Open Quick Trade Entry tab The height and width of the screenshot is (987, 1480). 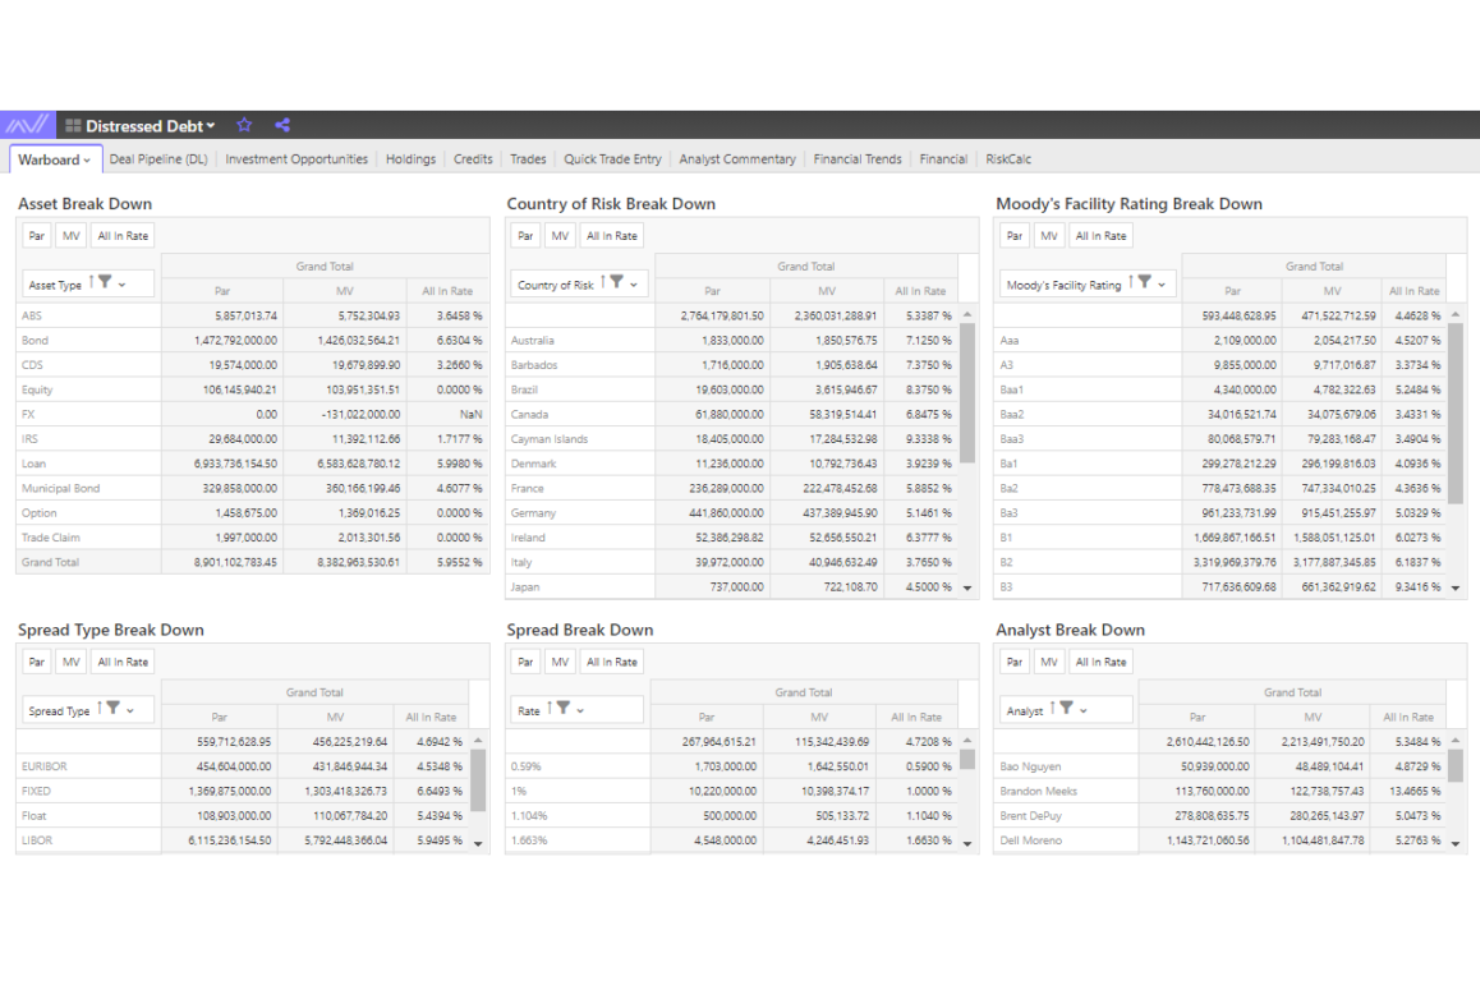tap(612, 159)
